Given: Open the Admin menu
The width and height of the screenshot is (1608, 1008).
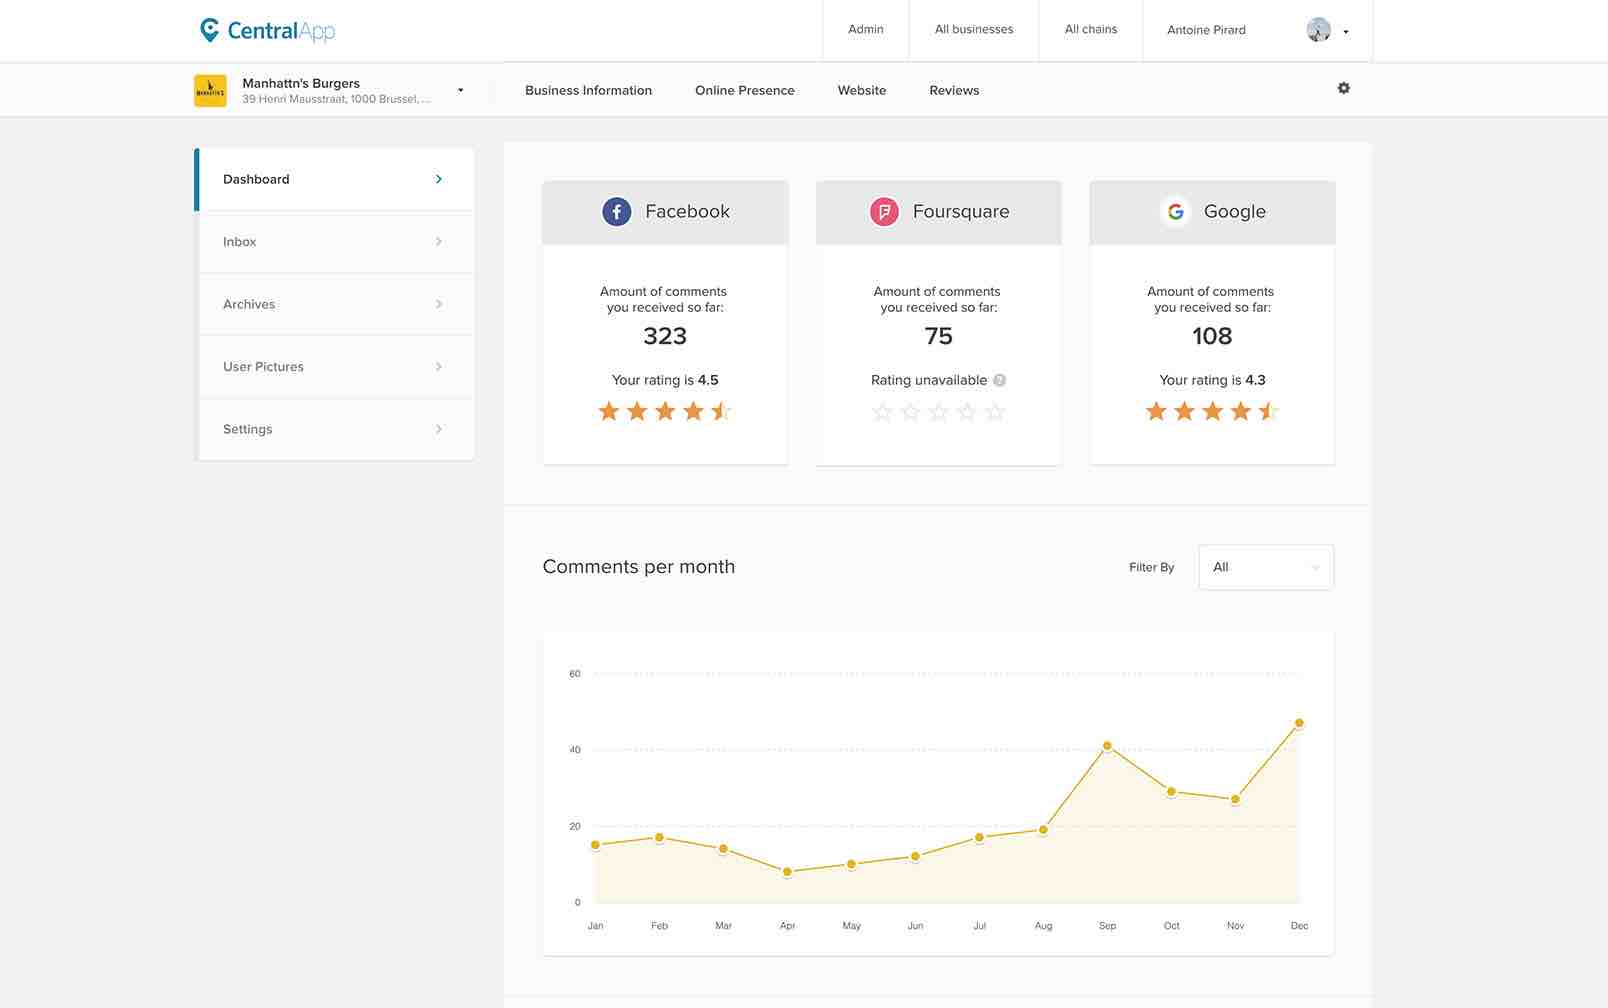Looking at the screenshot, I should click(866, 30).
